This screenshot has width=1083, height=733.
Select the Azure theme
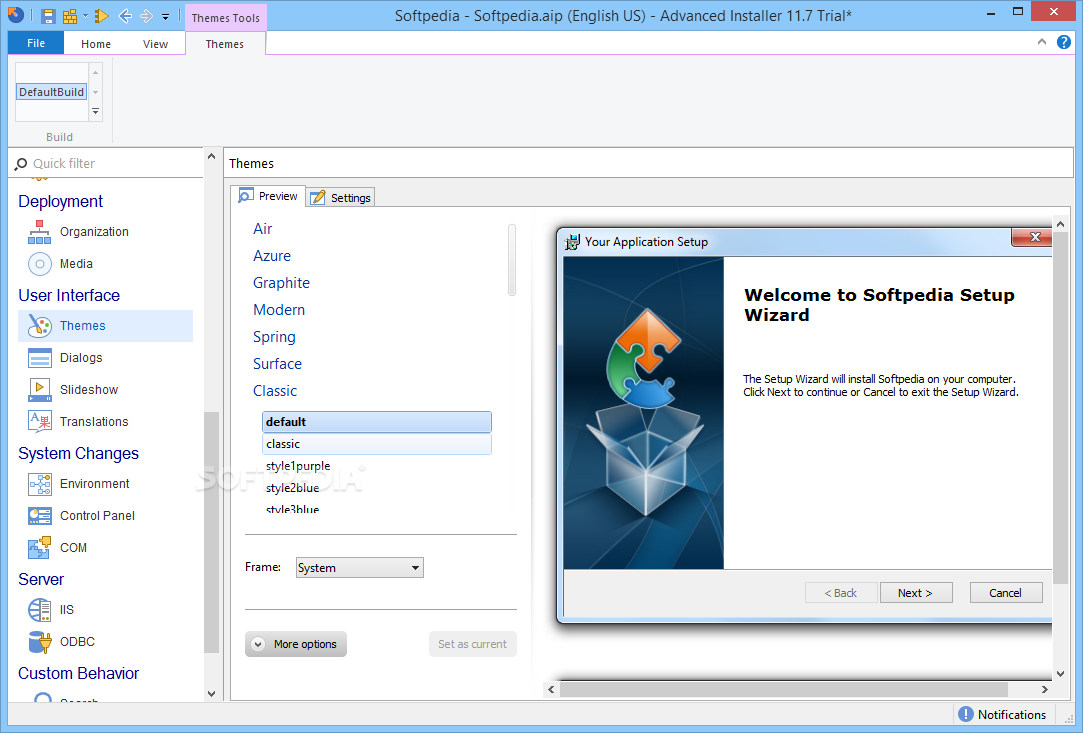coord(271,256)
